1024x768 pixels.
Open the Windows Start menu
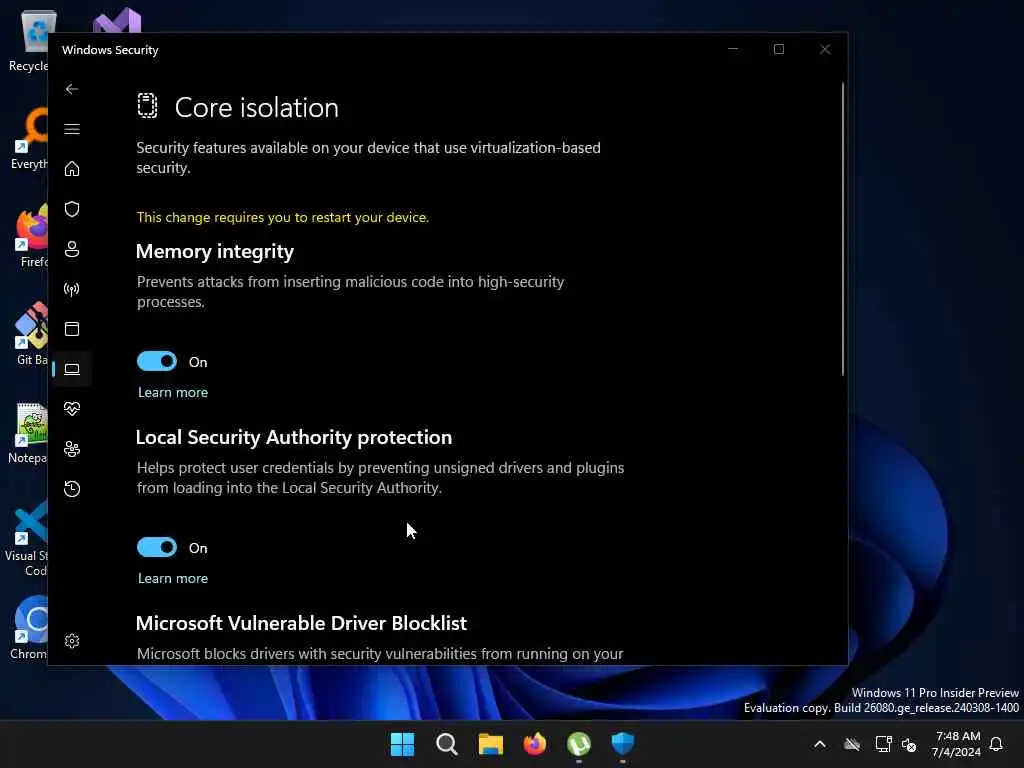pyautogui.click(x=402, y=744)
